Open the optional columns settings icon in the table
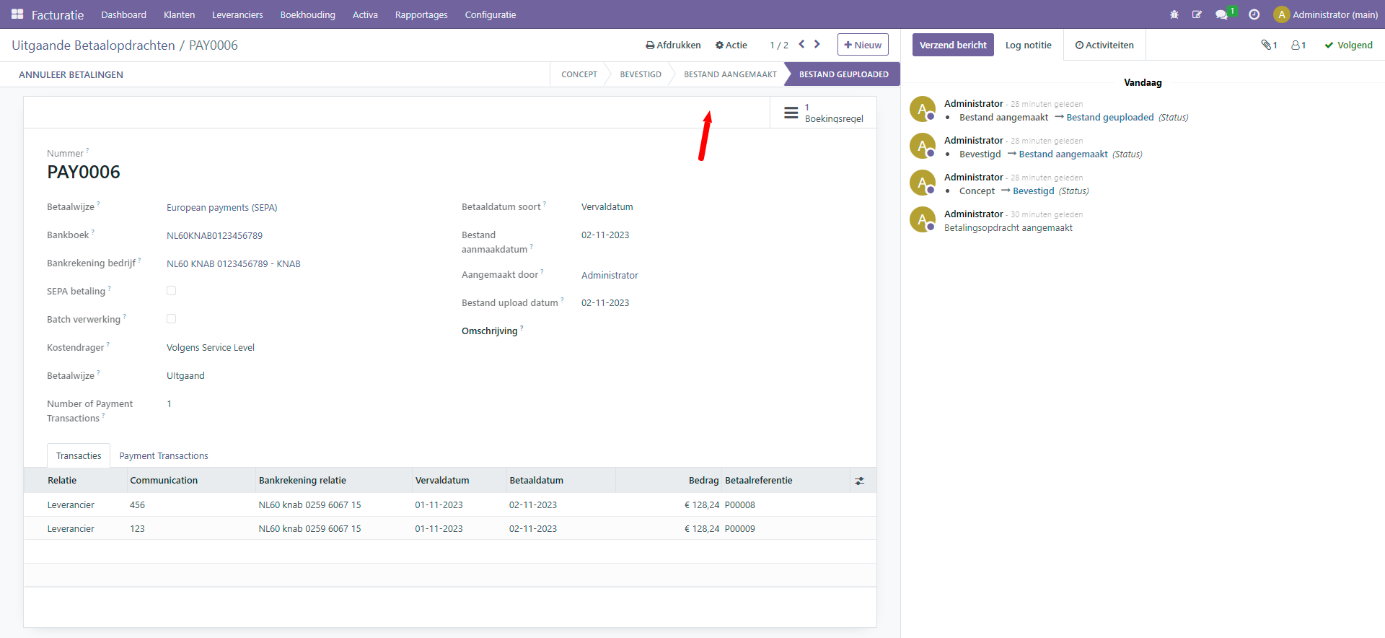The image size is (1385, 638). (x=859, y=481)
